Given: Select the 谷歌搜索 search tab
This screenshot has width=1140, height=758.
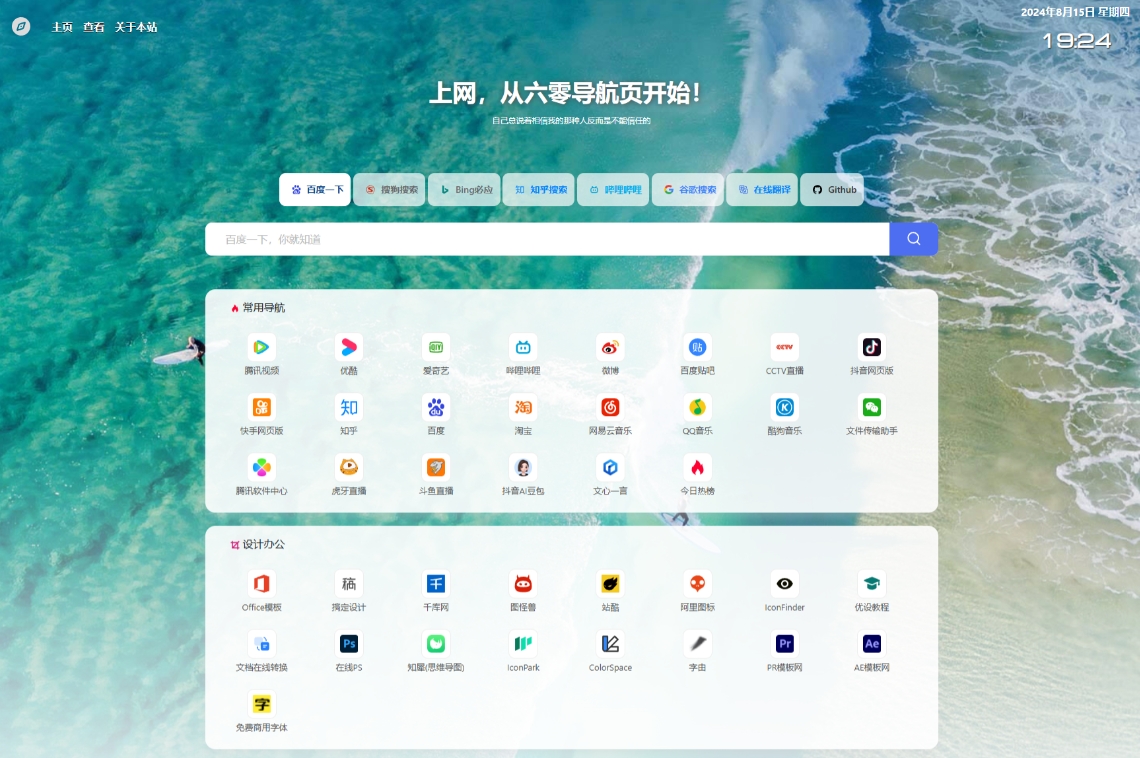Looking at the screenshot, I should point(688,190).
